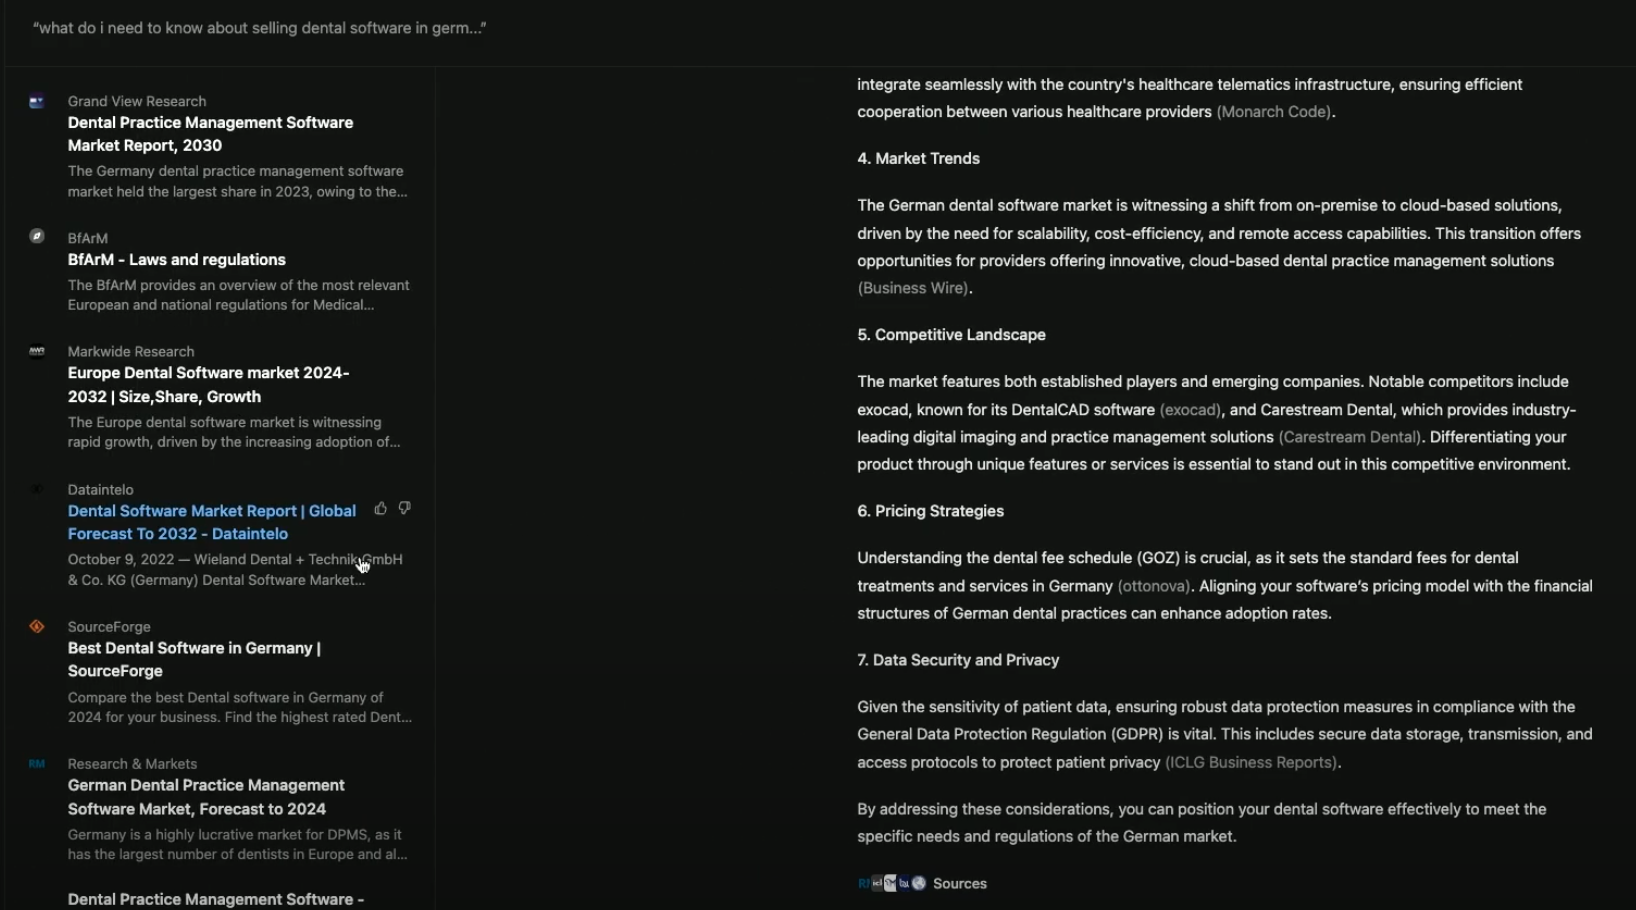Screen dimensions: 1636x910
Task: Click the Business Wire citation
Action: tap(913, 288)
